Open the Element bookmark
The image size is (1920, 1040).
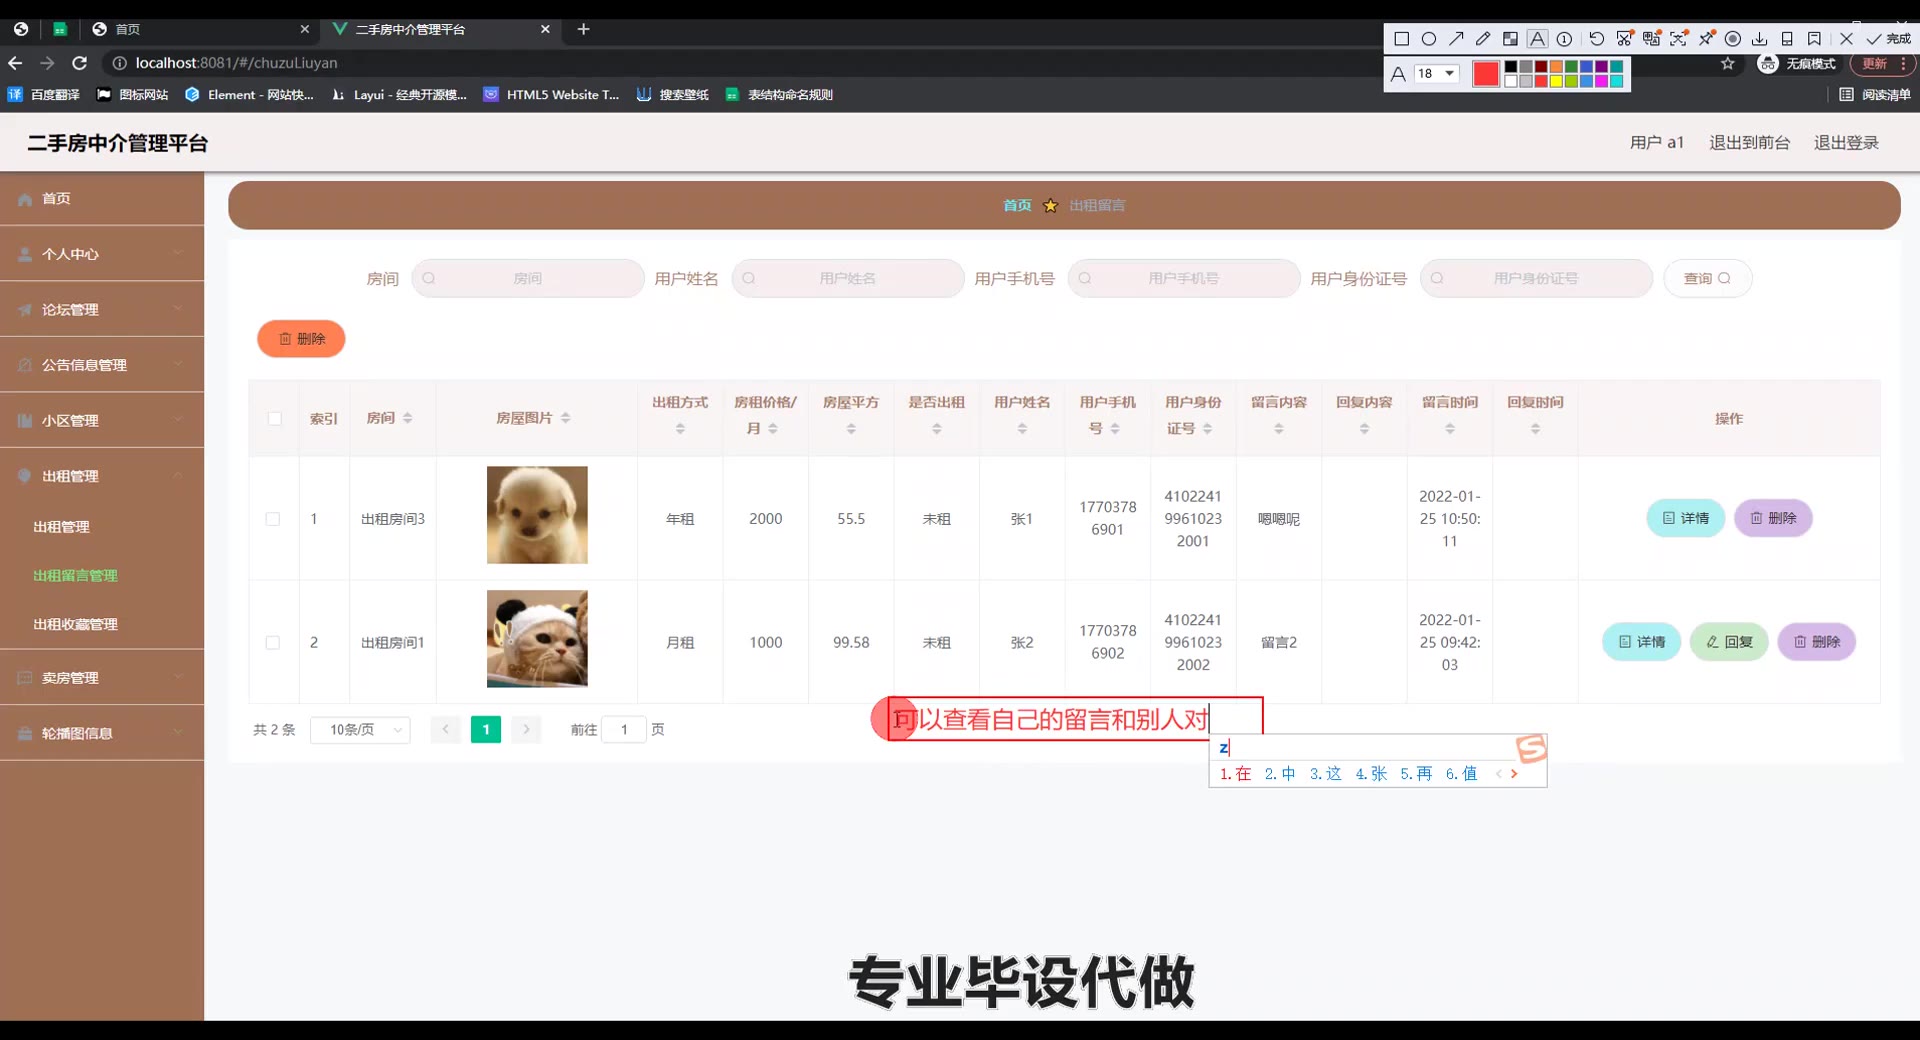point(250,95)
